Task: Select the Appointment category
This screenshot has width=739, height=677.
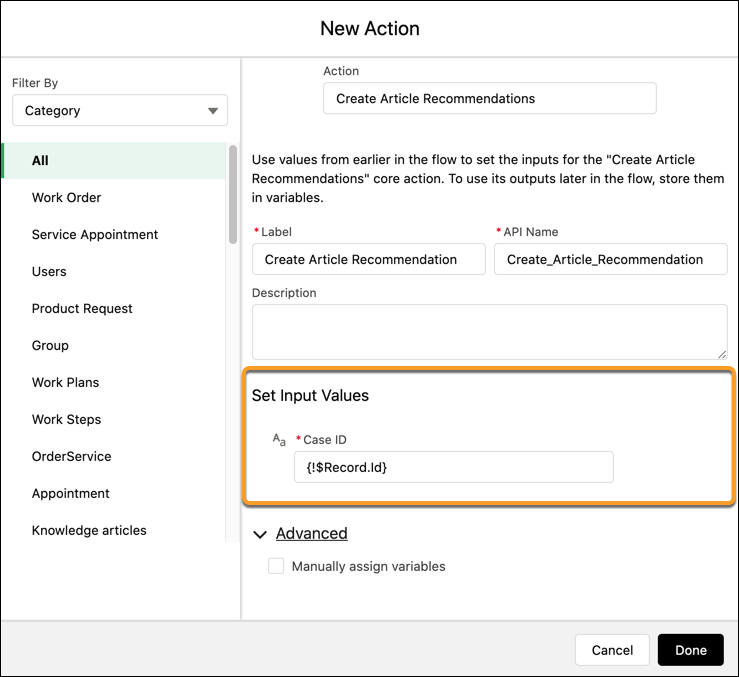Action: click(x=114, y=494)
